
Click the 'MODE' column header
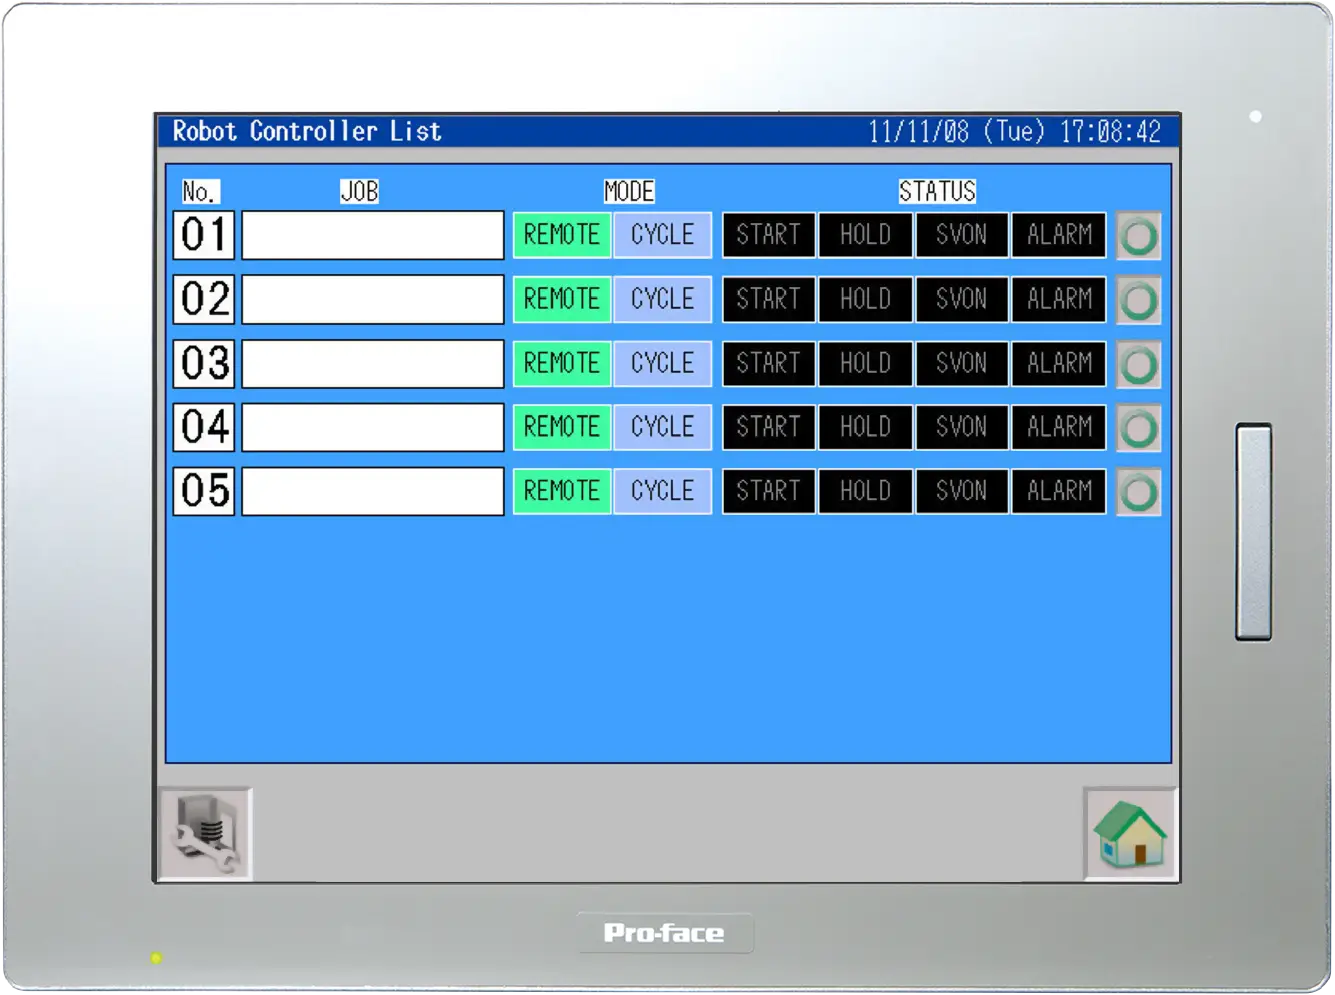click(629, 191)
